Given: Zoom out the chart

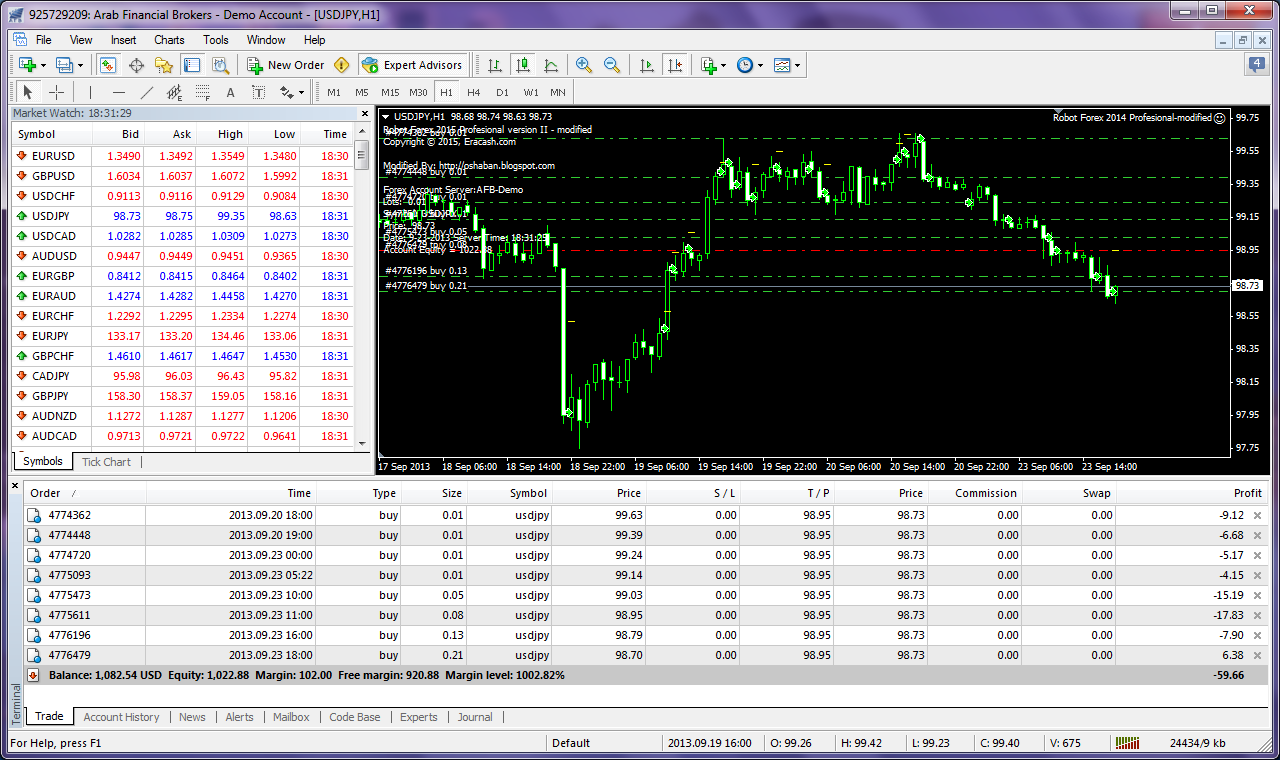Looking at the screenshot, I should point(612,65).
